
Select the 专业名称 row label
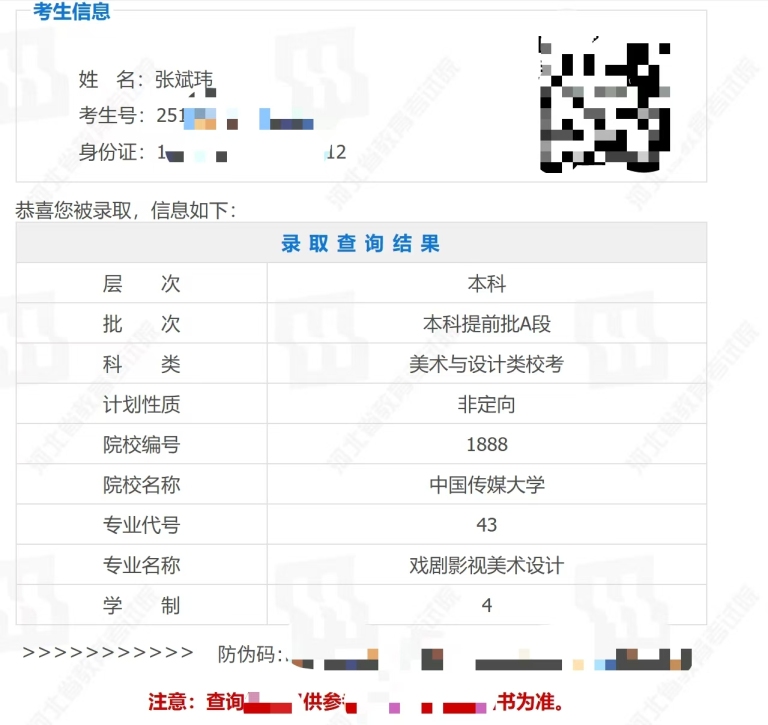pos(142,565)
